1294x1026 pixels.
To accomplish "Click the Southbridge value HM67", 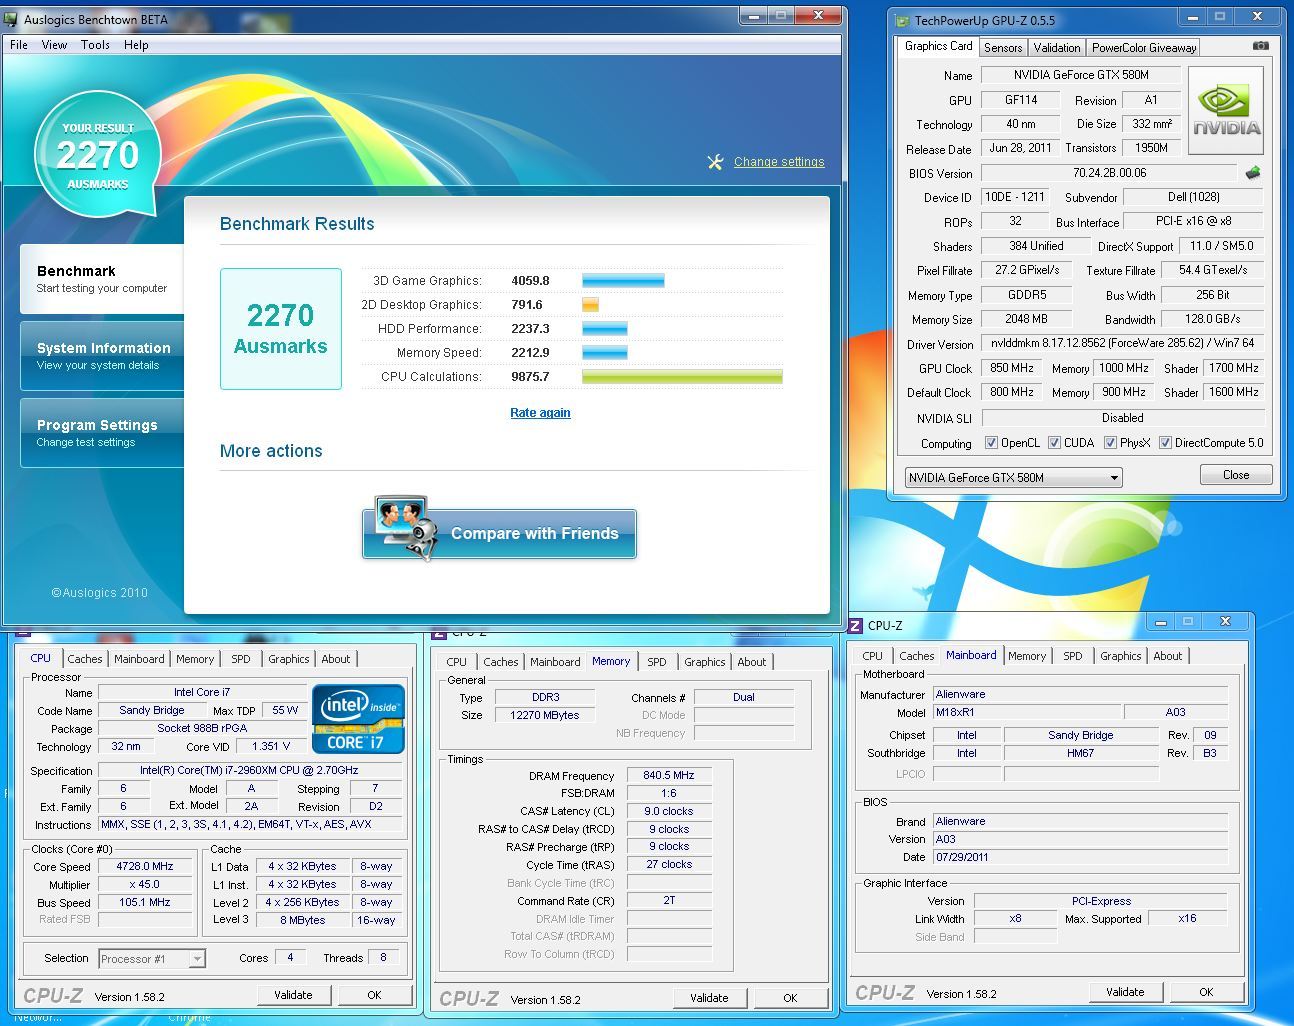I will 1081,754.
